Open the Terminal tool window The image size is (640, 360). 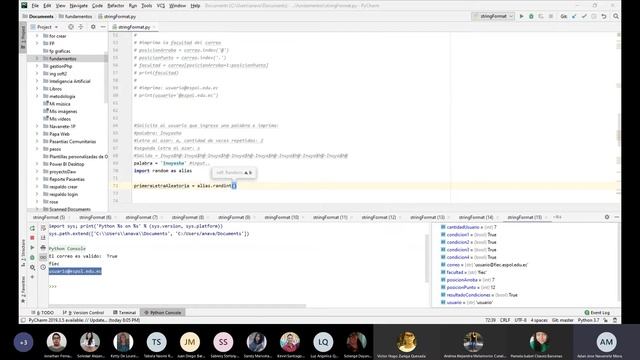click(124, 312)
